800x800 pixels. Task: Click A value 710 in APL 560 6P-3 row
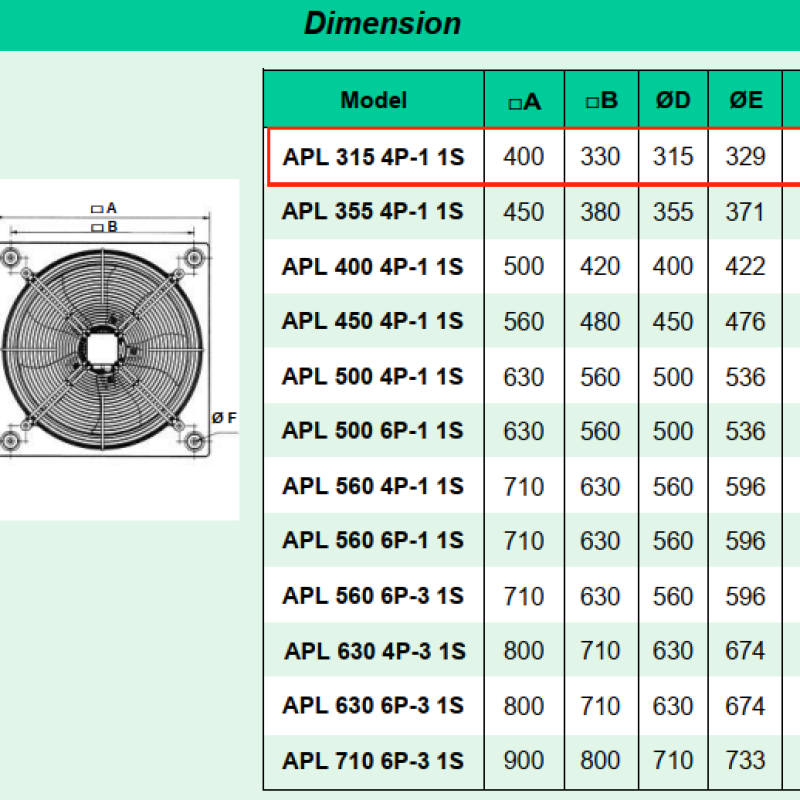point(523,596)
